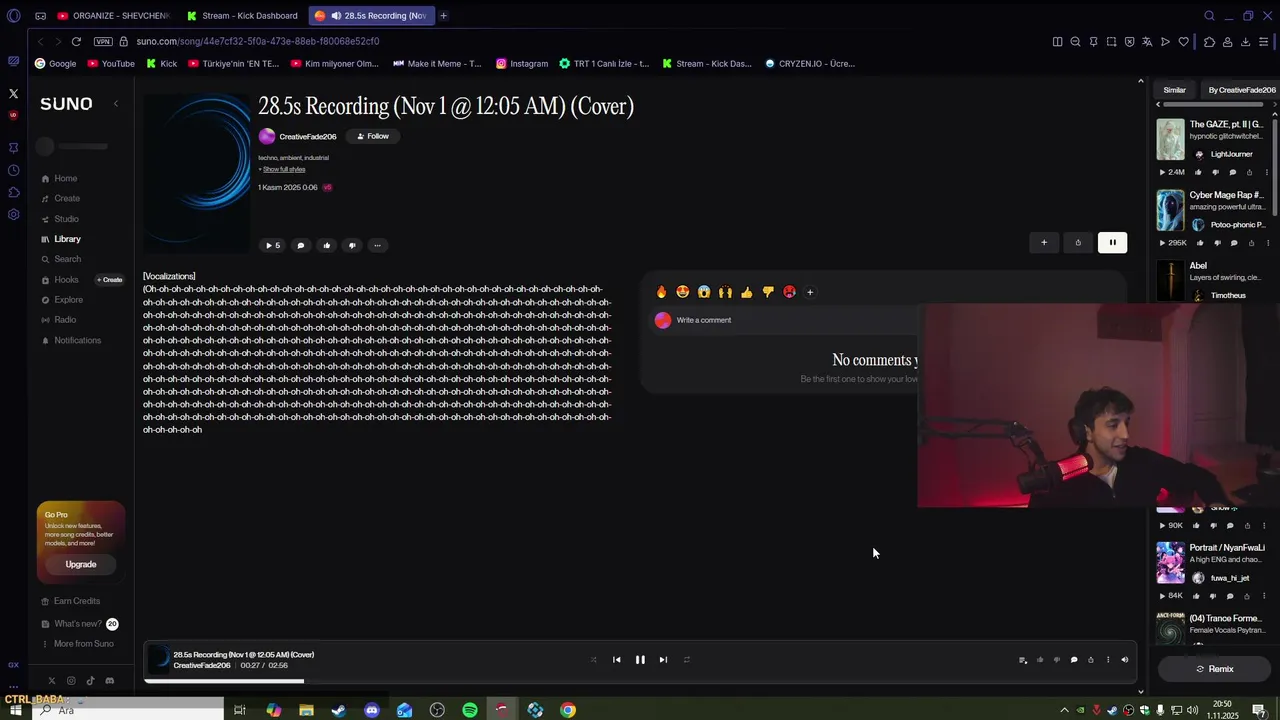Screen dimensions: 1280x720
Task: React with the thumbs-down emoji
Action: coord(768,292)
